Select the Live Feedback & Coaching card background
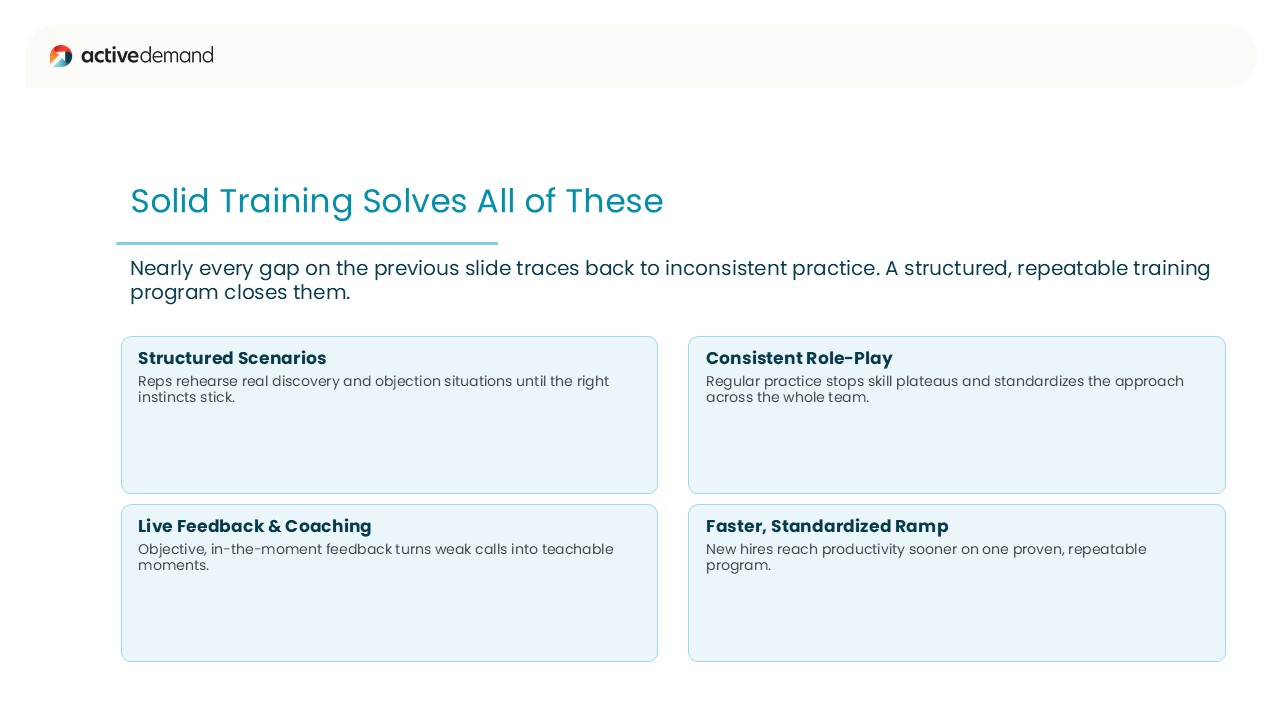The image size is (1280, 720). coord(389,618)
